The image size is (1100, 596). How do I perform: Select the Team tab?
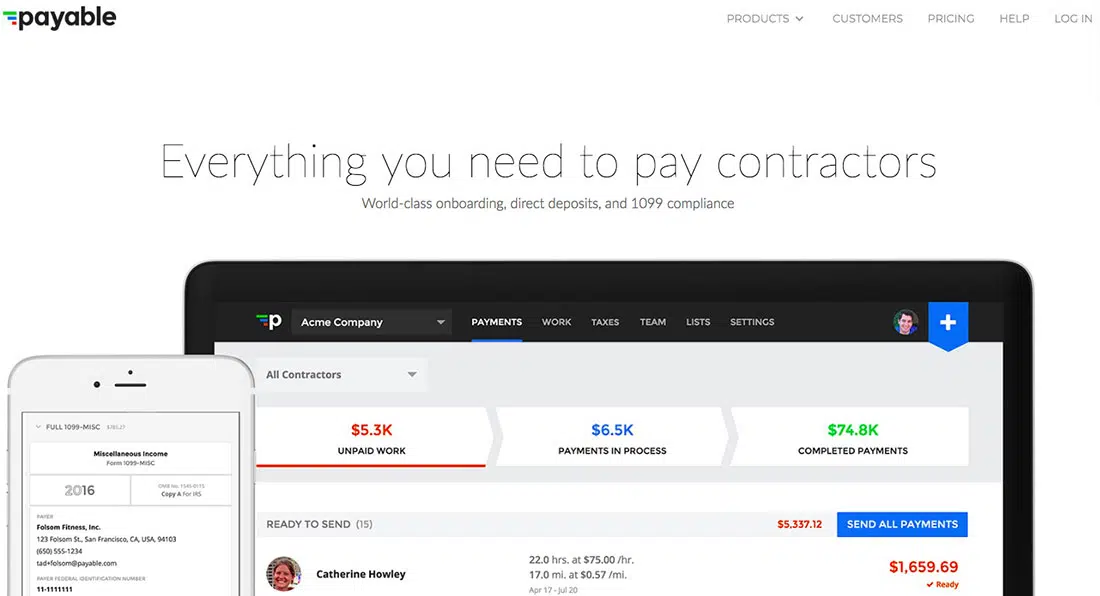[653, 322]
